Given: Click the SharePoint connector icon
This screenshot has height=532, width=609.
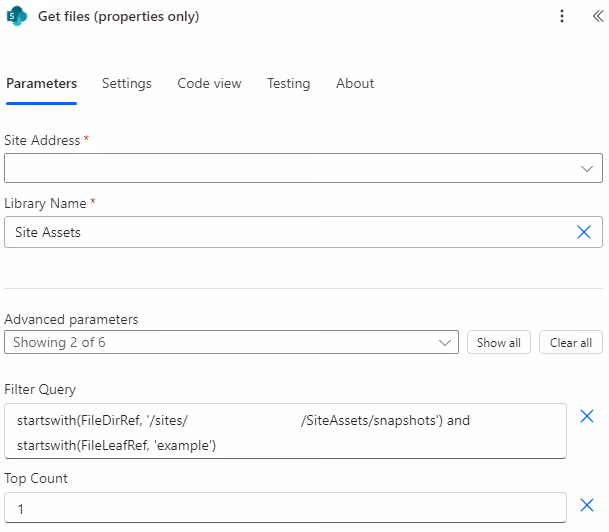Looking at the screenshot, I should coord(17,16).
